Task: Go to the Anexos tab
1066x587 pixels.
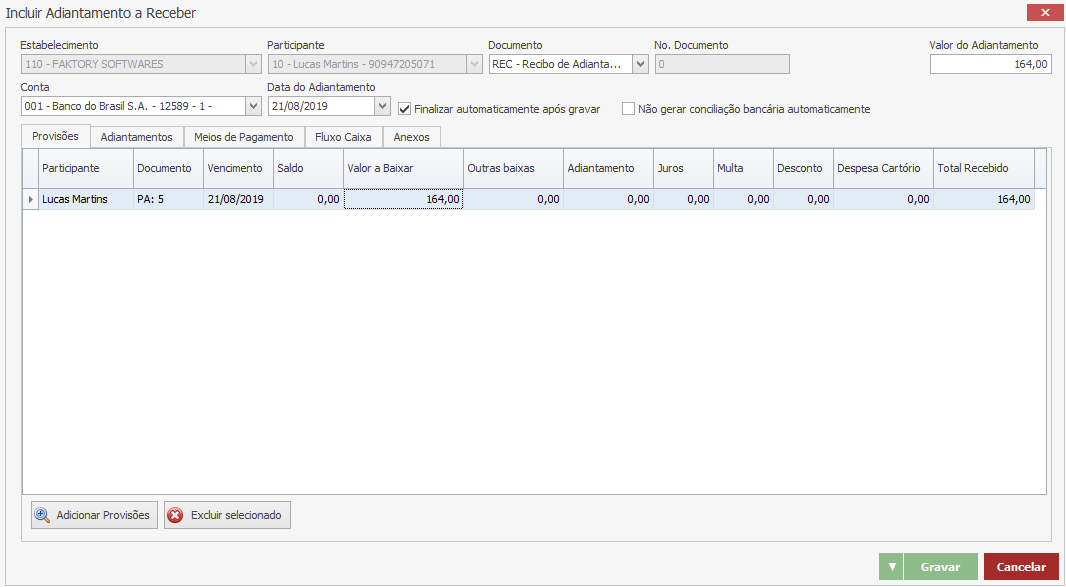Action: (411, 137)
